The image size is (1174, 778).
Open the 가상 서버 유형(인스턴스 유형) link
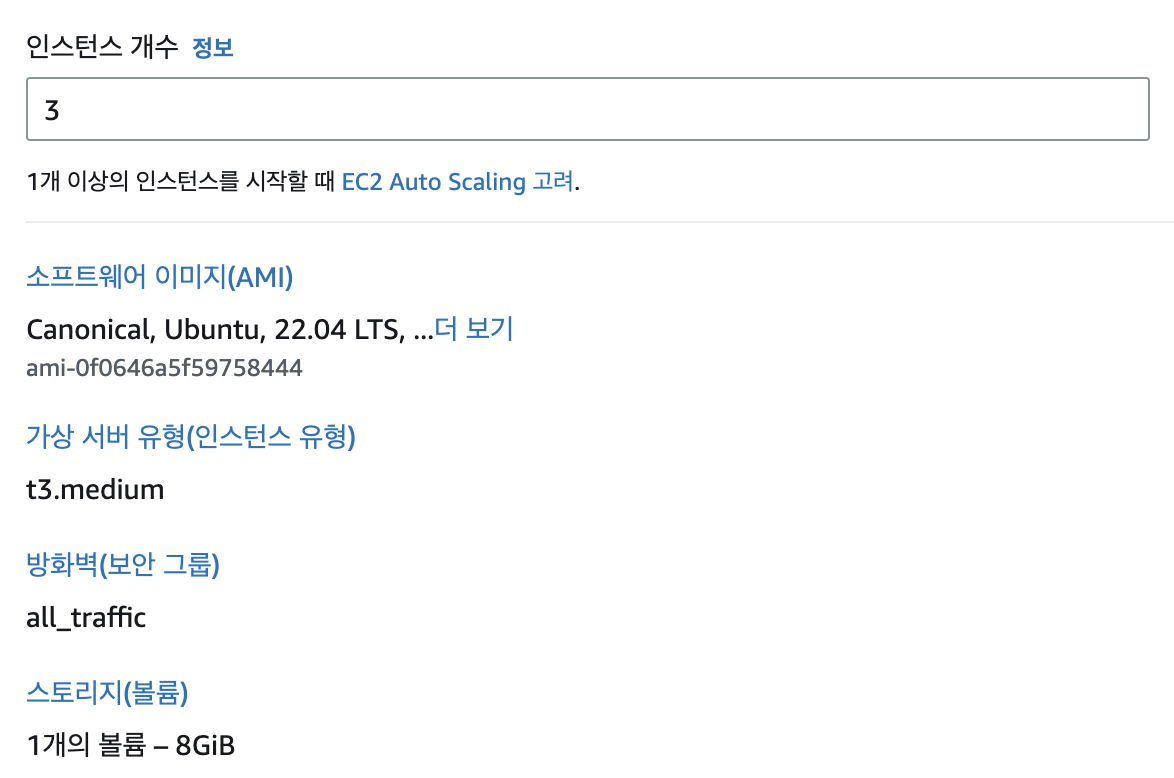pos(191,437)
